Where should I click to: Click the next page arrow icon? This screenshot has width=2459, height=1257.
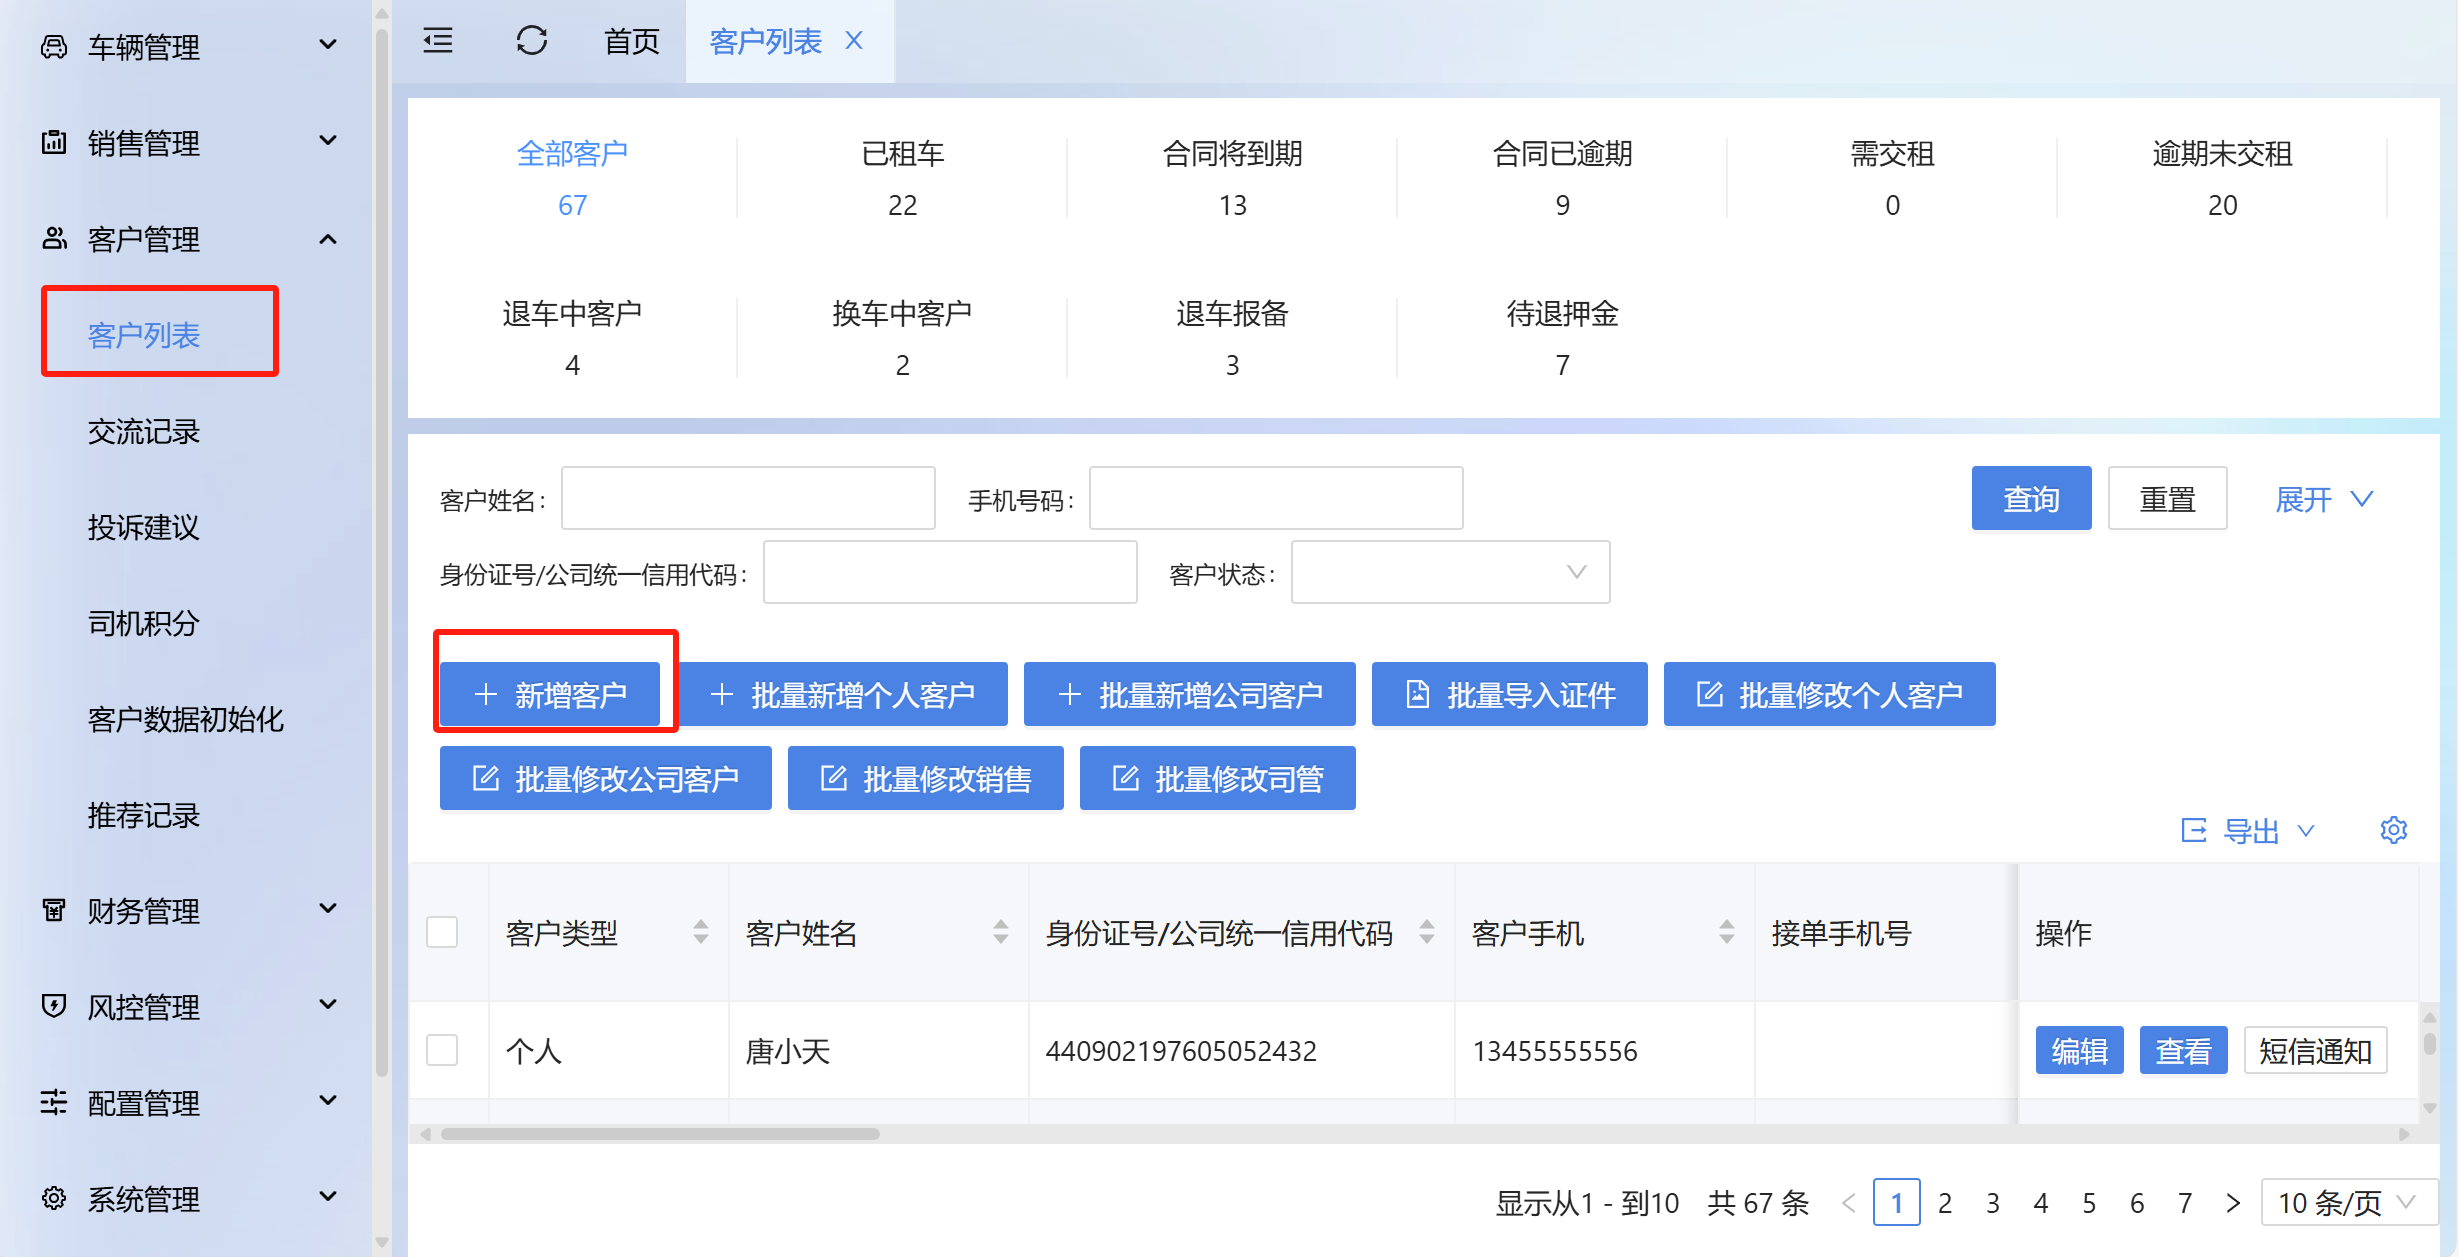(2232, 1203)
